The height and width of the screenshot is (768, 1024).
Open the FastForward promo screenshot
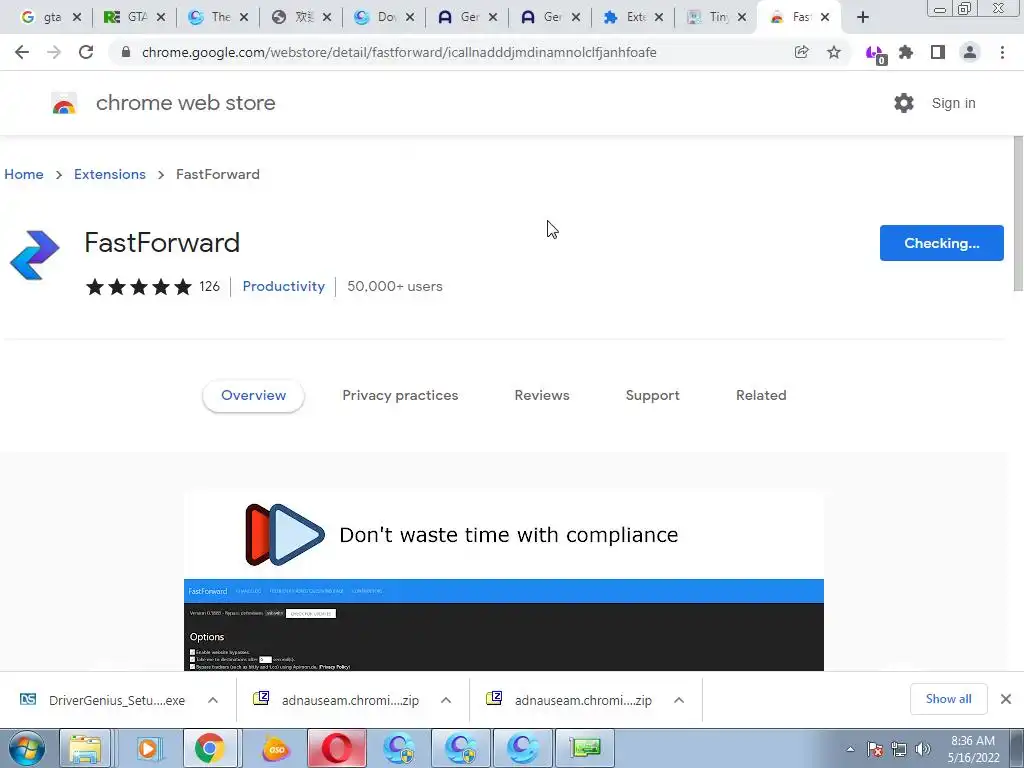click(x=504, y=581)
